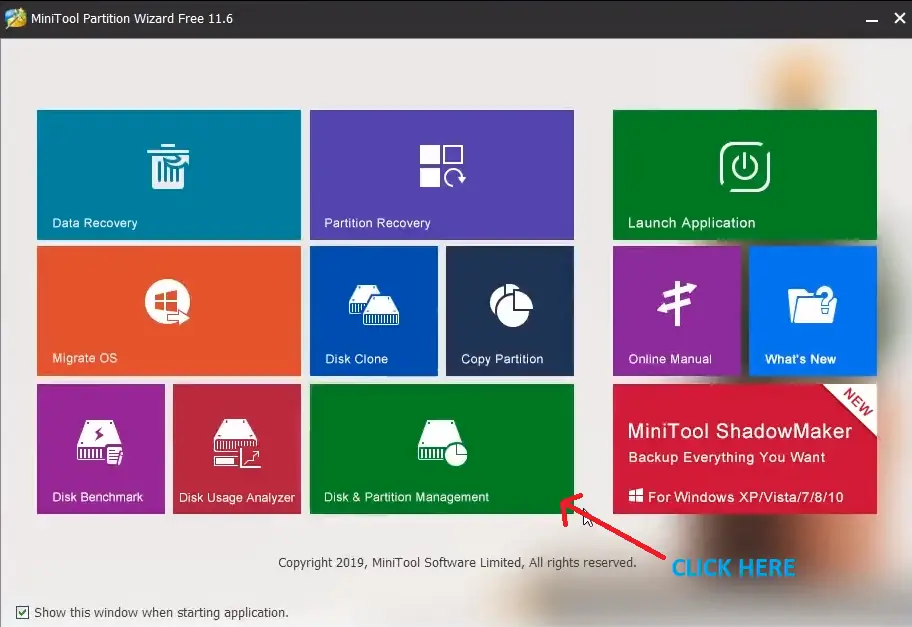Click MiniTool app icon in title bar

[x=15, y=18]
